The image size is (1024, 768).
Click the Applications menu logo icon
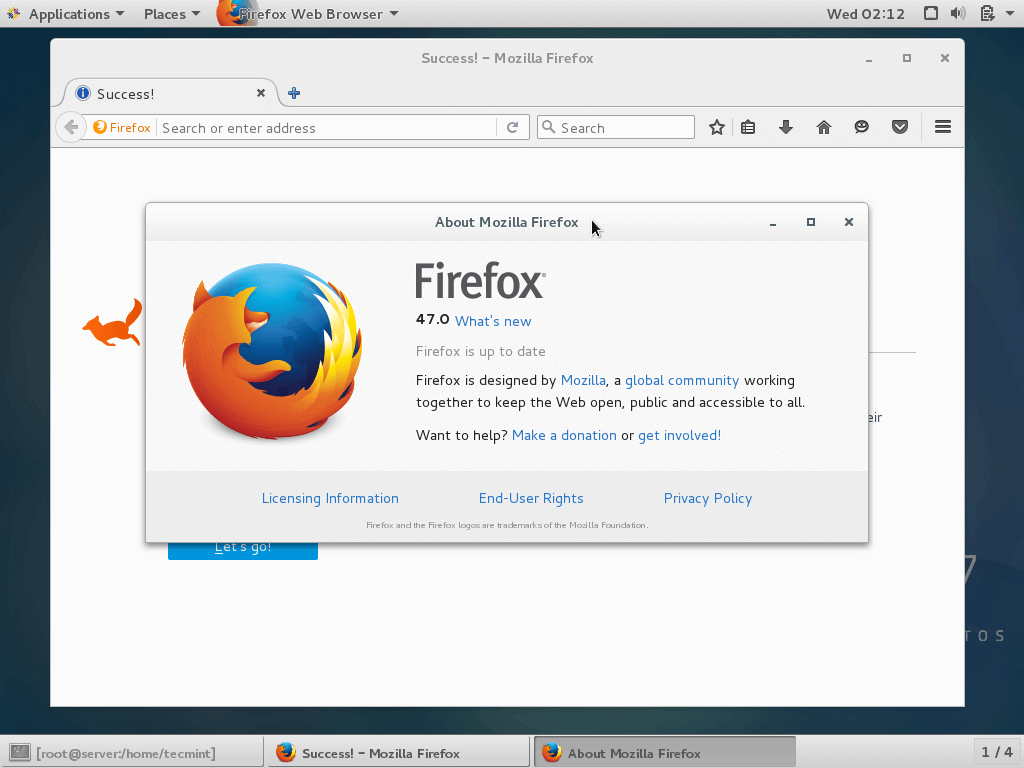[x=13, y=14]
